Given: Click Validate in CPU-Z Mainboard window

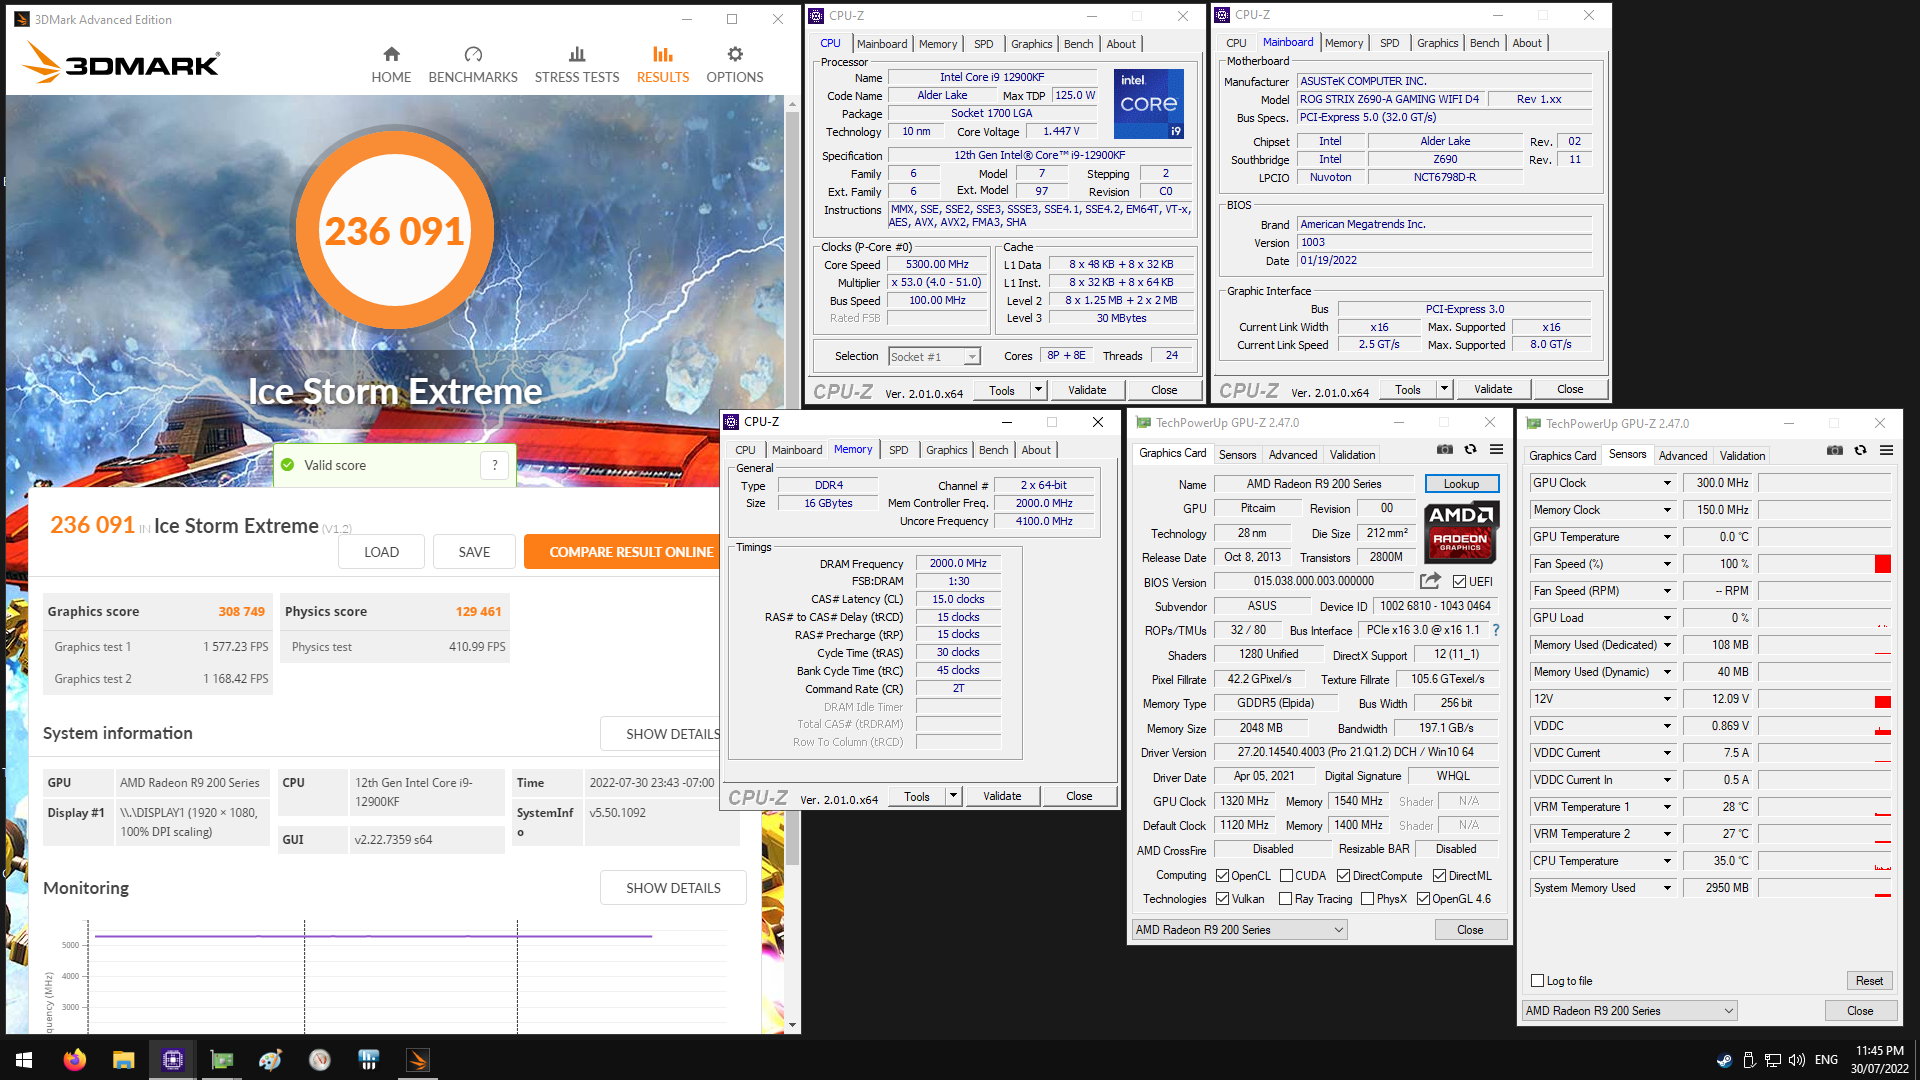Looking at the screenshot, I should click(x=1493, y=389).
